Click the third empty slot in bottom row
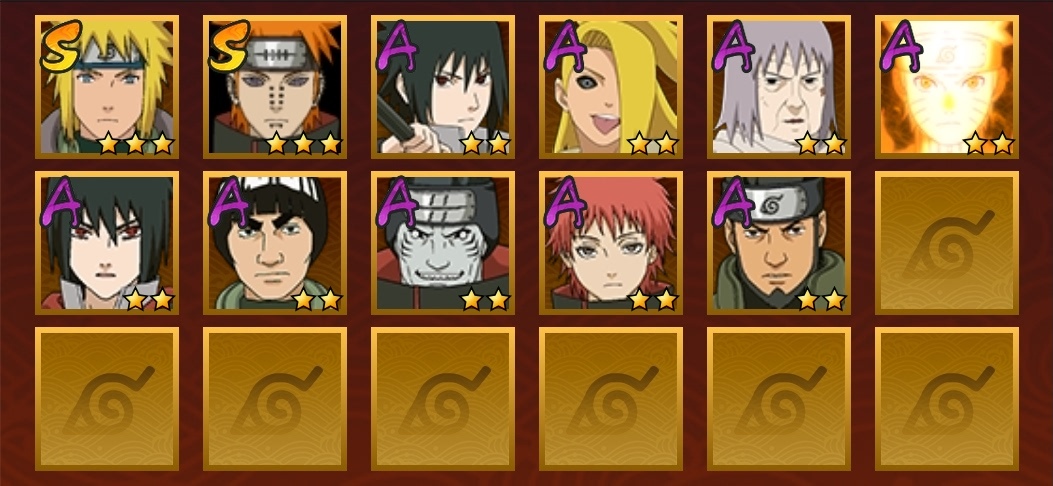 tap(443, 399)
